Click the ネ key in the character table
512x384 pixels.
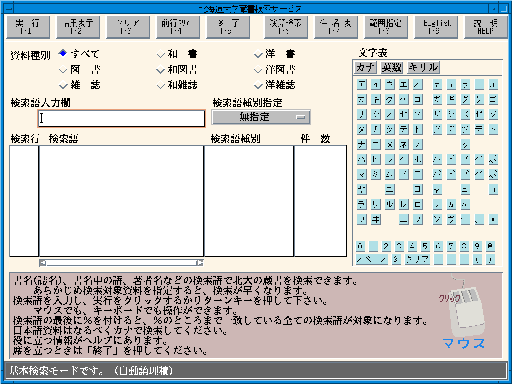tap(404, 144)
